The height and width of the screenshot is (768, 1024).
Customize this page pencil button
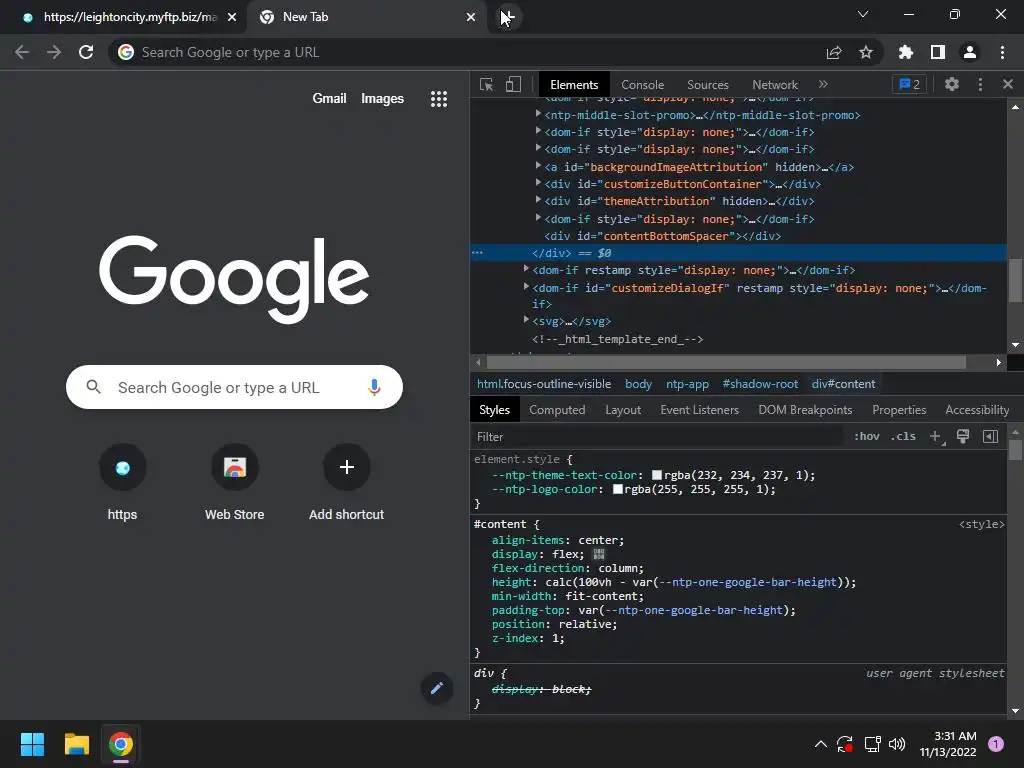point(437,688)
